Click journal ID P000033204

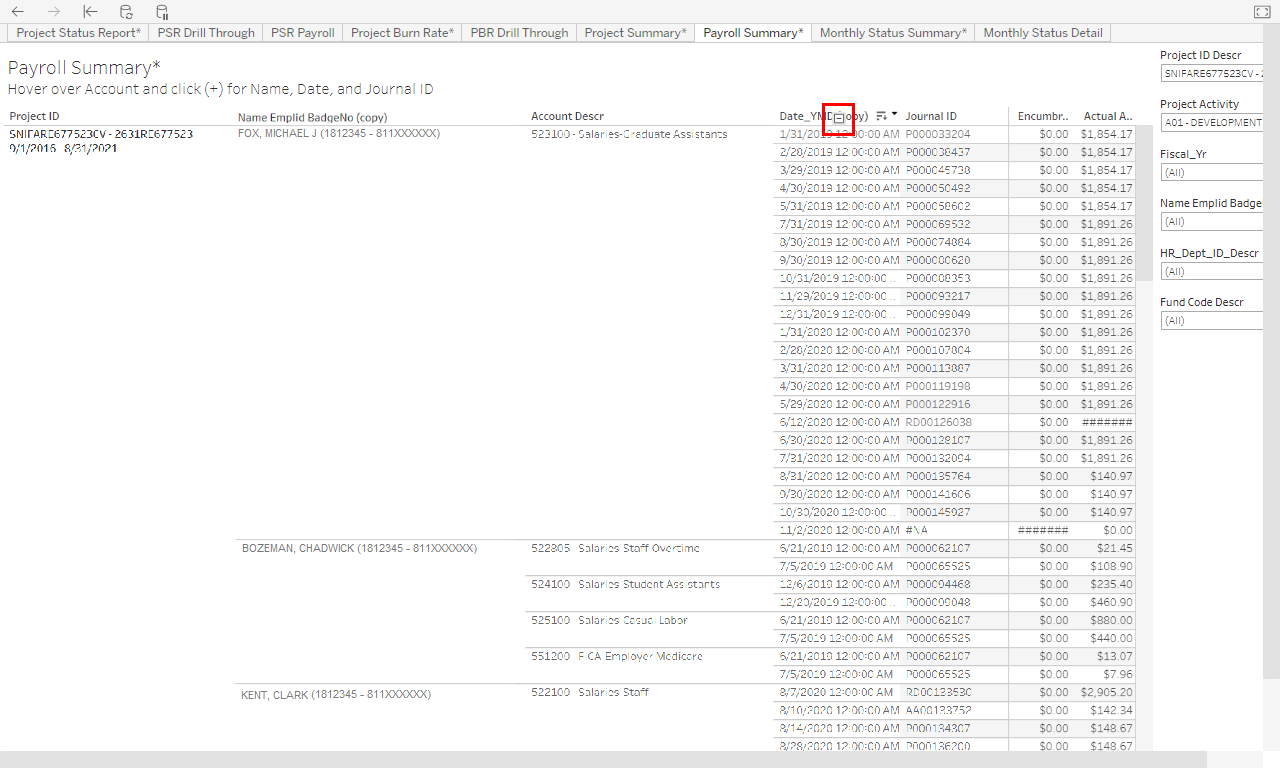pos(938,134)
